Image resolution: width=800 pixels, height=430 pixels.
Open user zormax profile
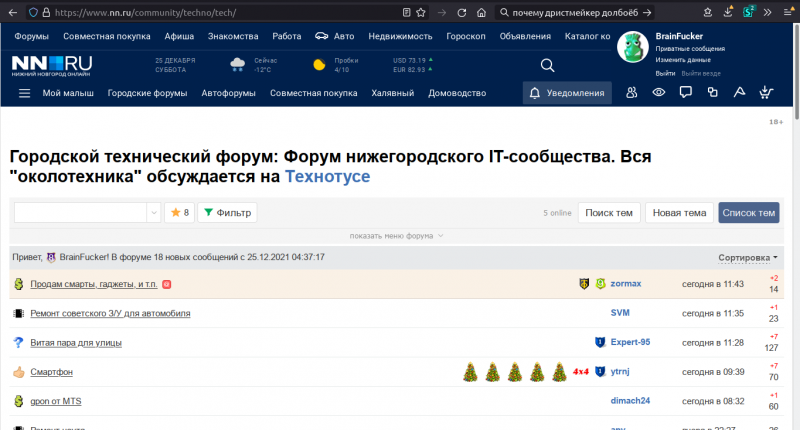click(626, 284)
